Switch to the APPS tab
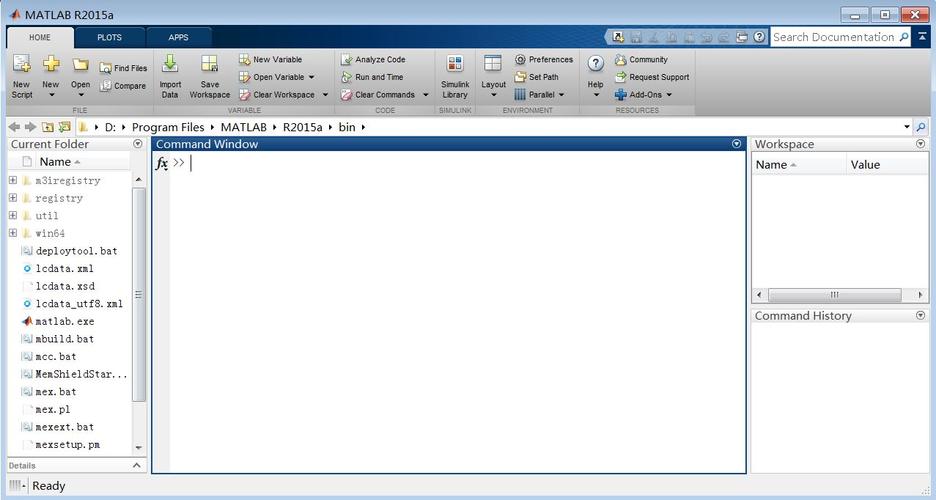The width and height of the screenshot is (936, 500). (x=178, y=37)
